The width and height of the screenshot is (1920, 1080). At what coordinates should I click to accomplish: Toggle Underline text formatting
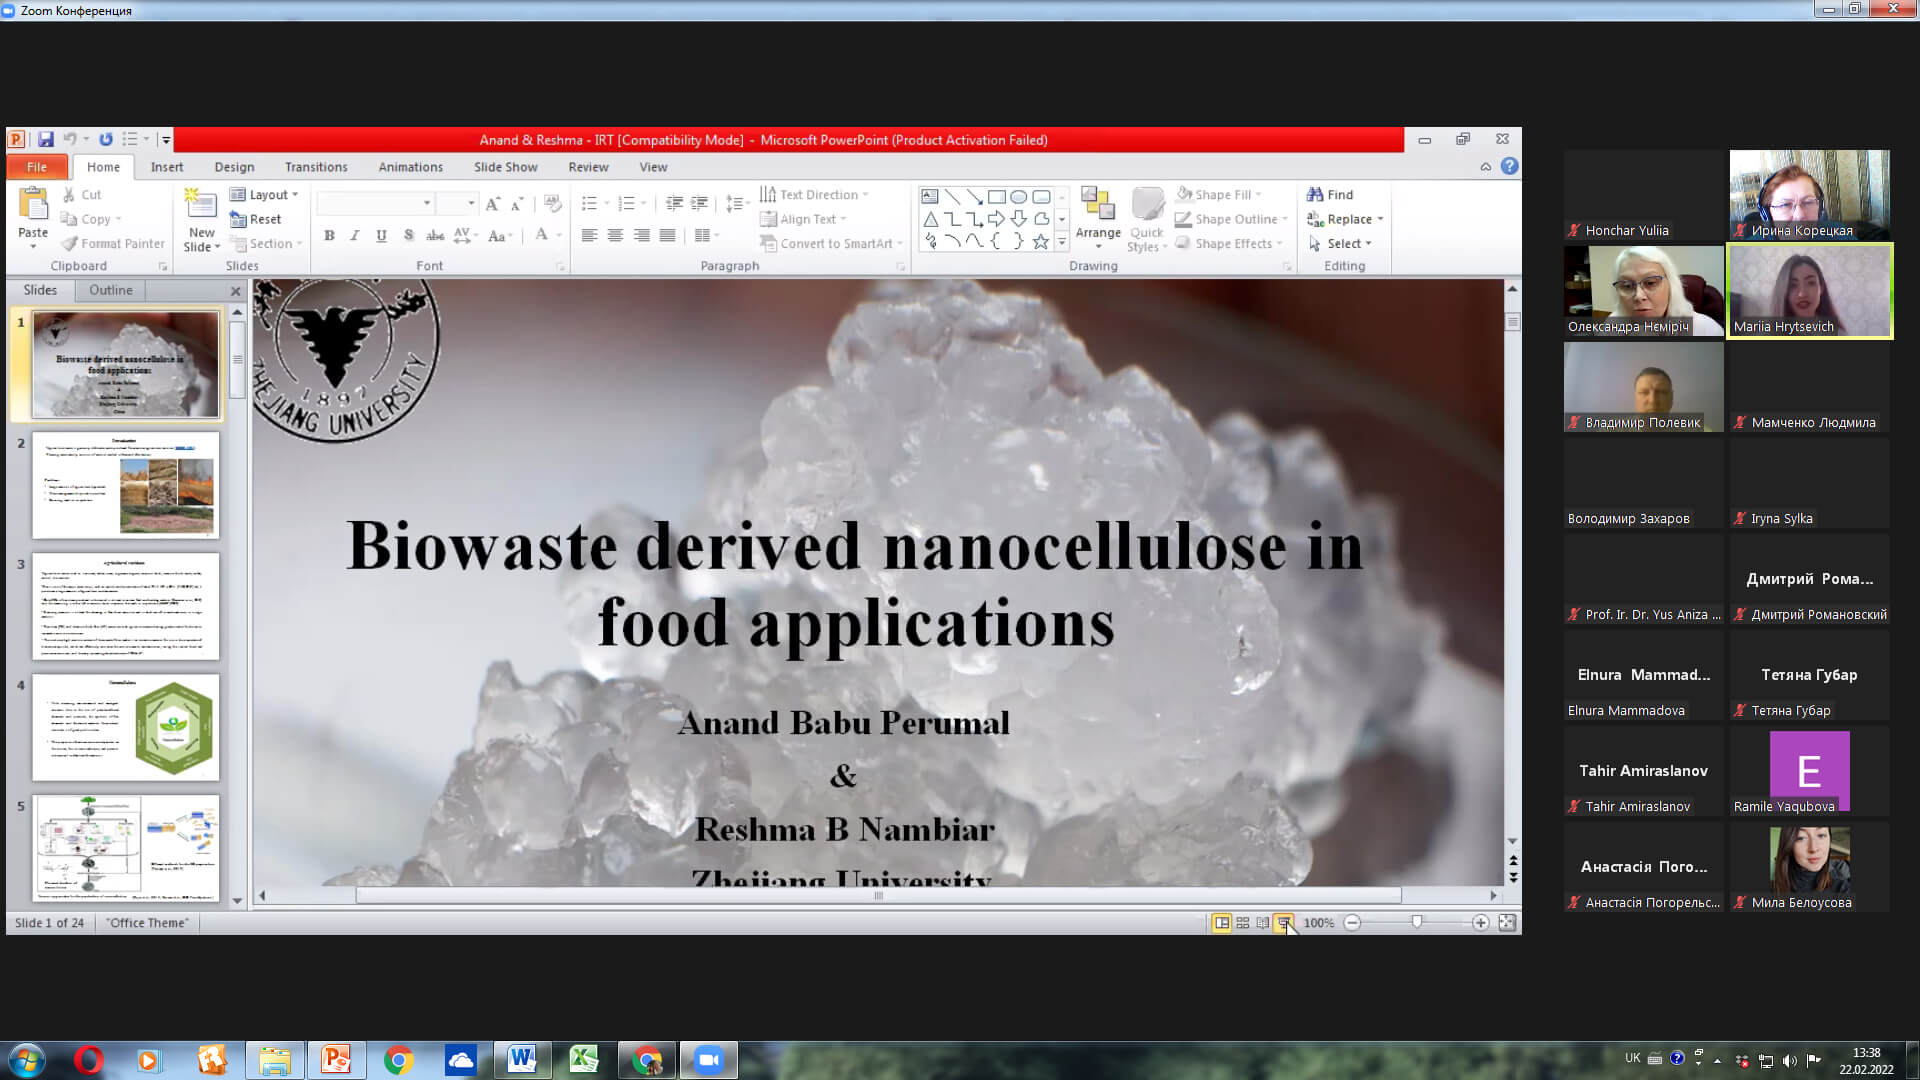[381, 236]
